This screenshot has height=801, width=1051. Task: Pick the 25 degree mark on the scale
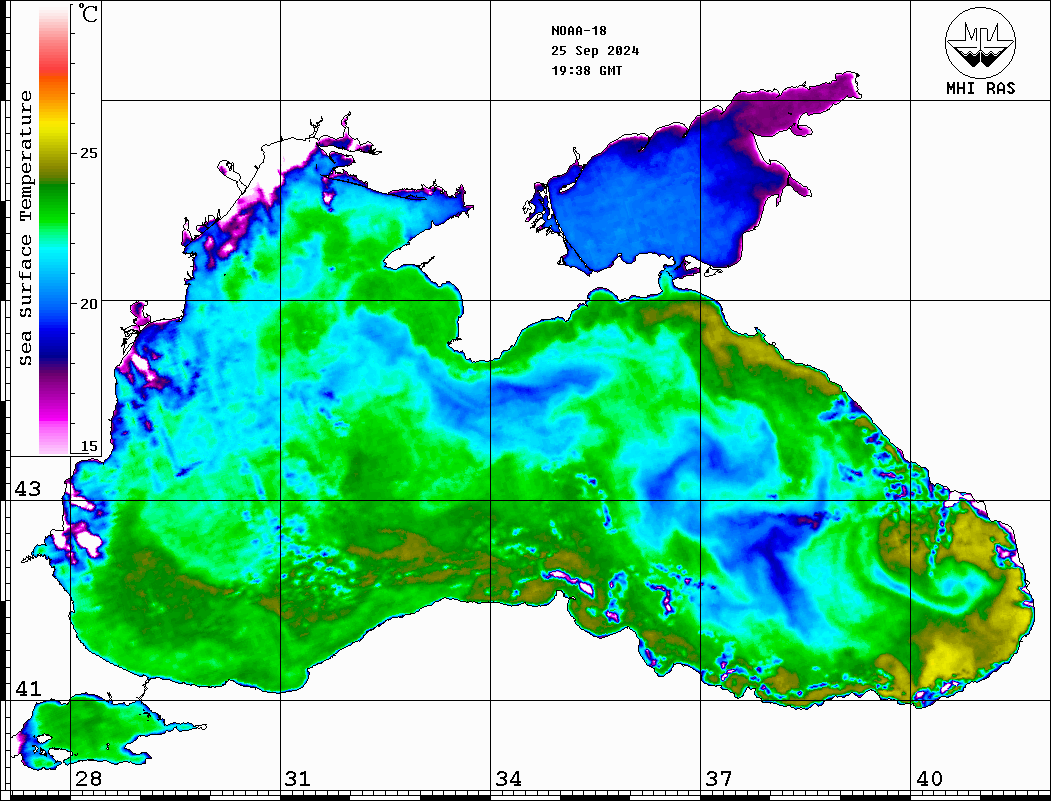coord(89,153)
